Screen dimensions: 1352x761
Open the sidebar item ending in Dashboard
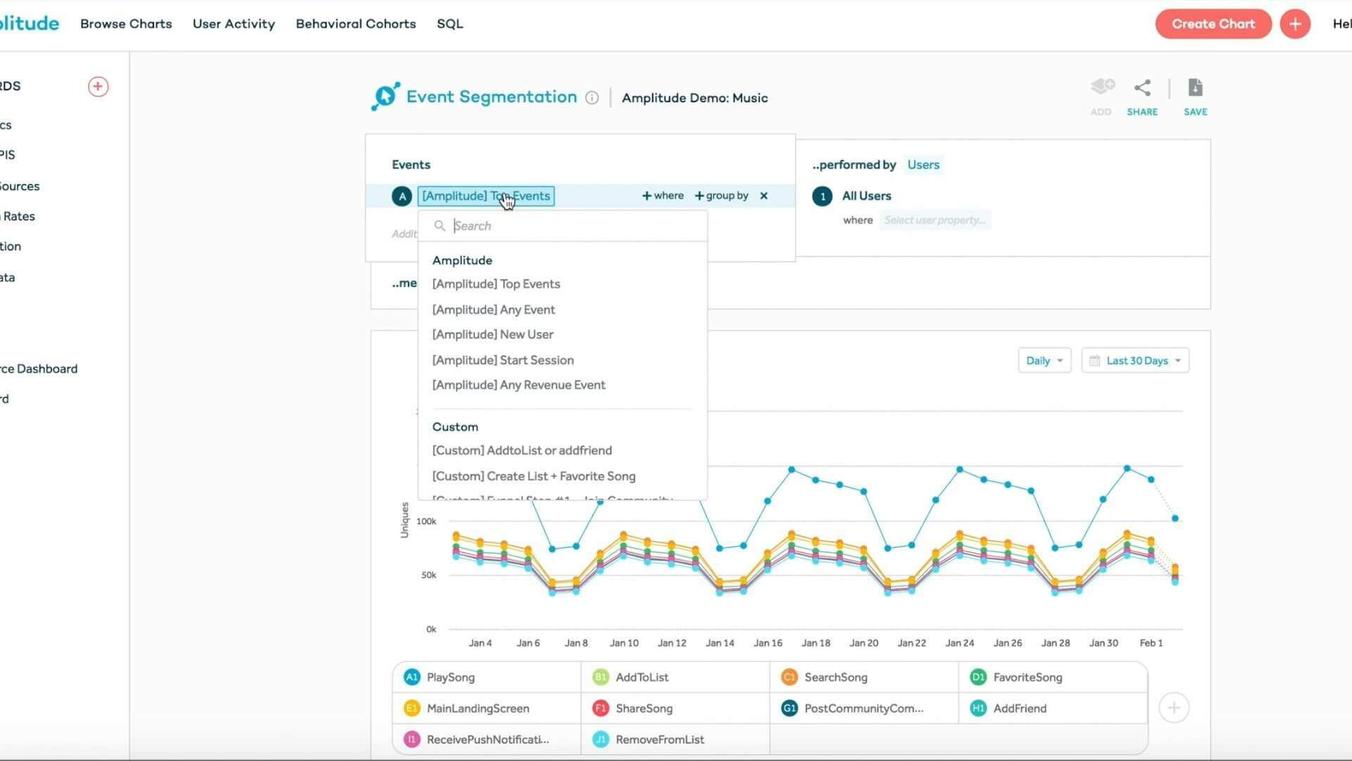[x=39, y=369]
